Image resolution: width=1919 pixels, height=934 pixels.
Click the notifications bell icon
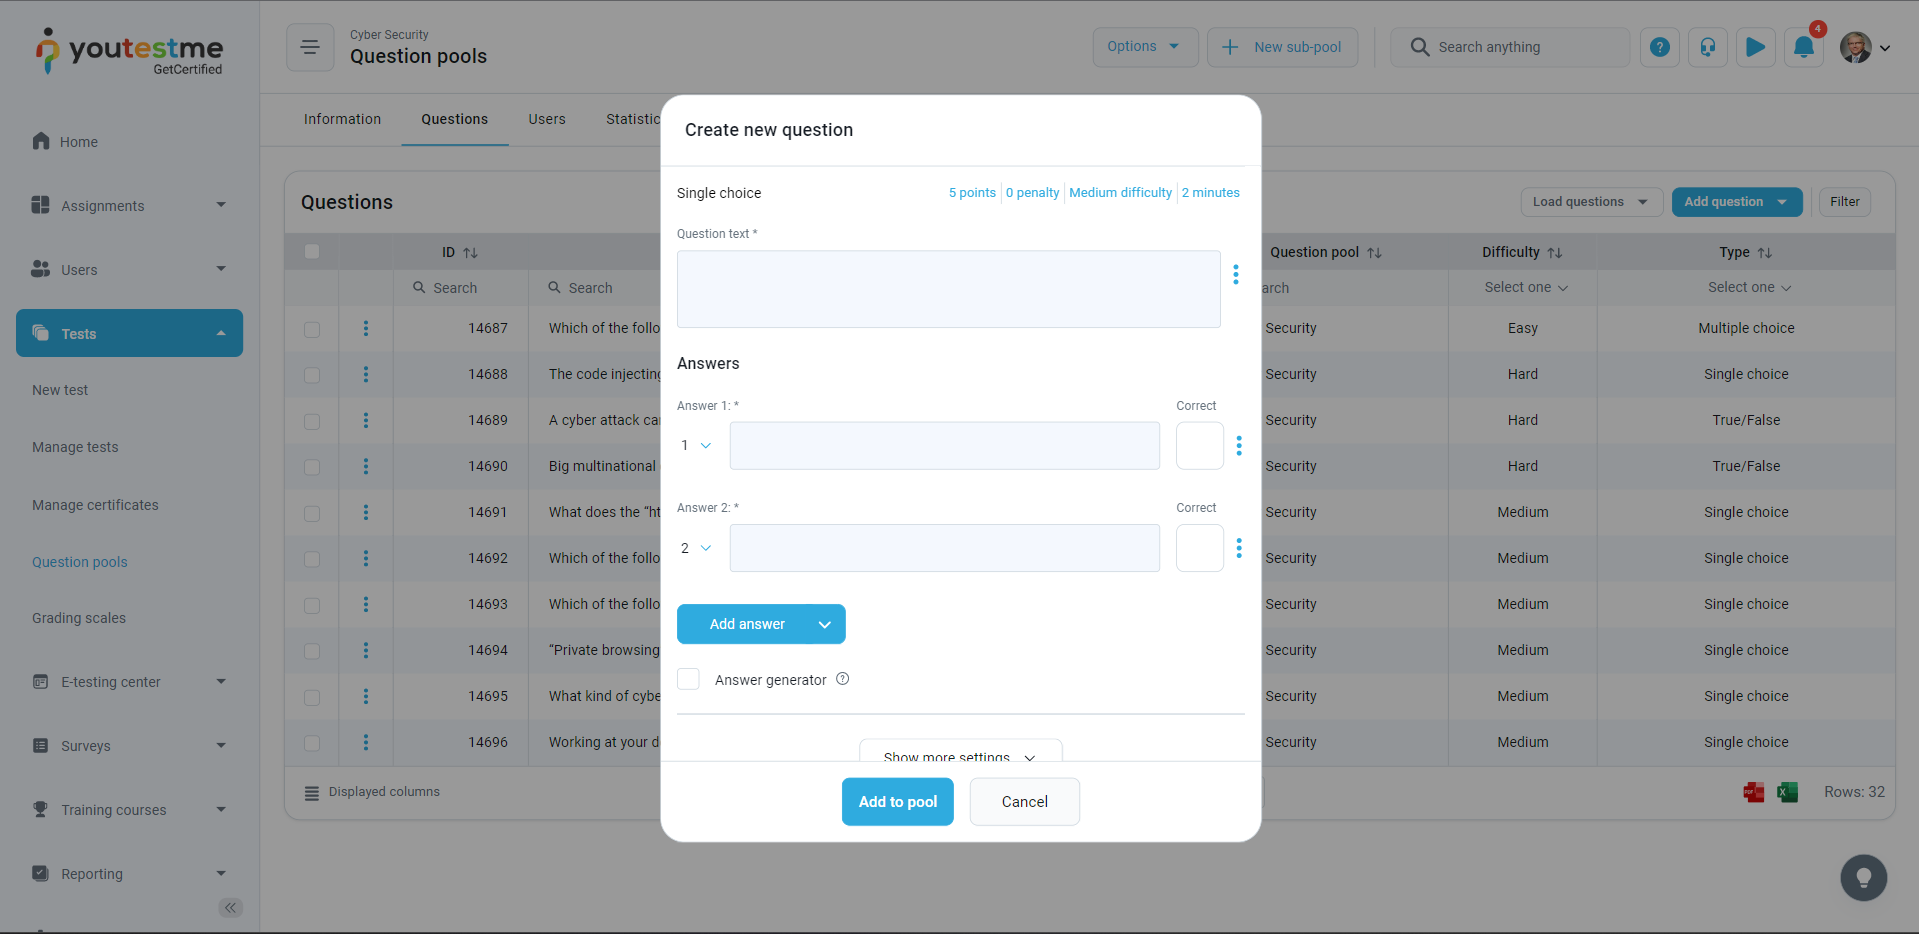click(x=1803, y=47)
